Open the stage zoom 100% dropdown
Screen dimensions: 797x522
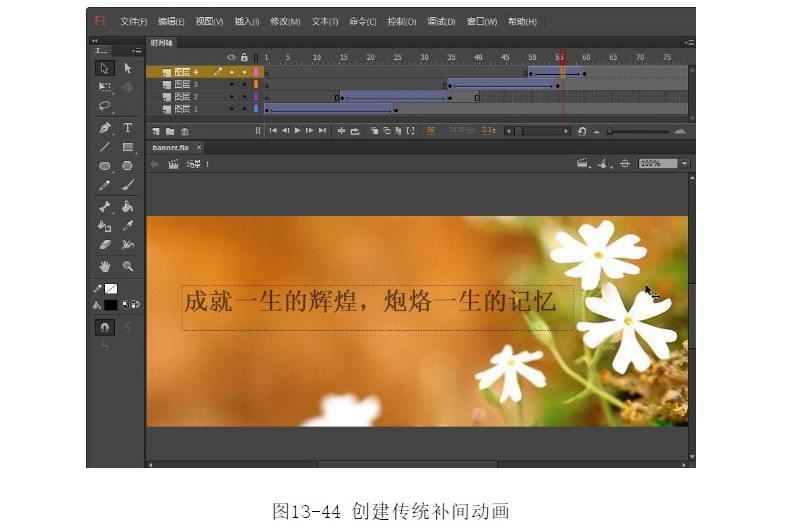[x=684, y=163]
